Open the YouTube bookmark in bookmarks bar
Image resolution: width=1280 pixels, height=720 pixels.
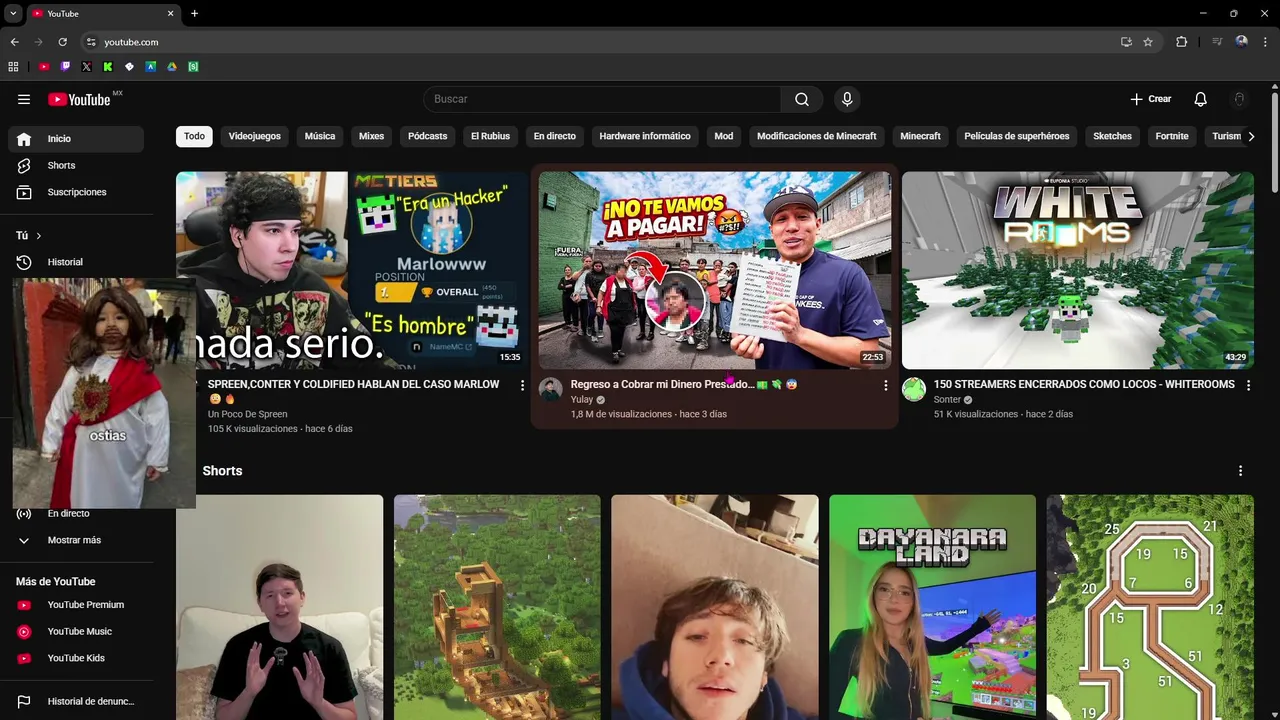(x=44, y=67)
